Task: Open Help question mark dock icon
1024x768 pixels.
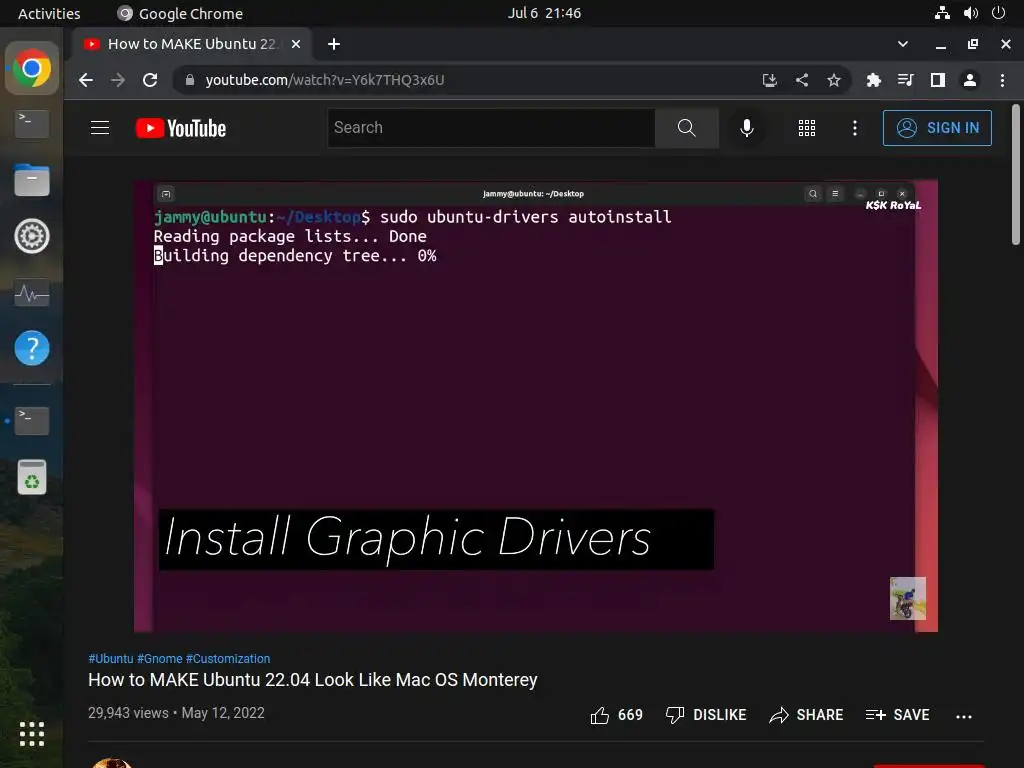Action: 31,348
